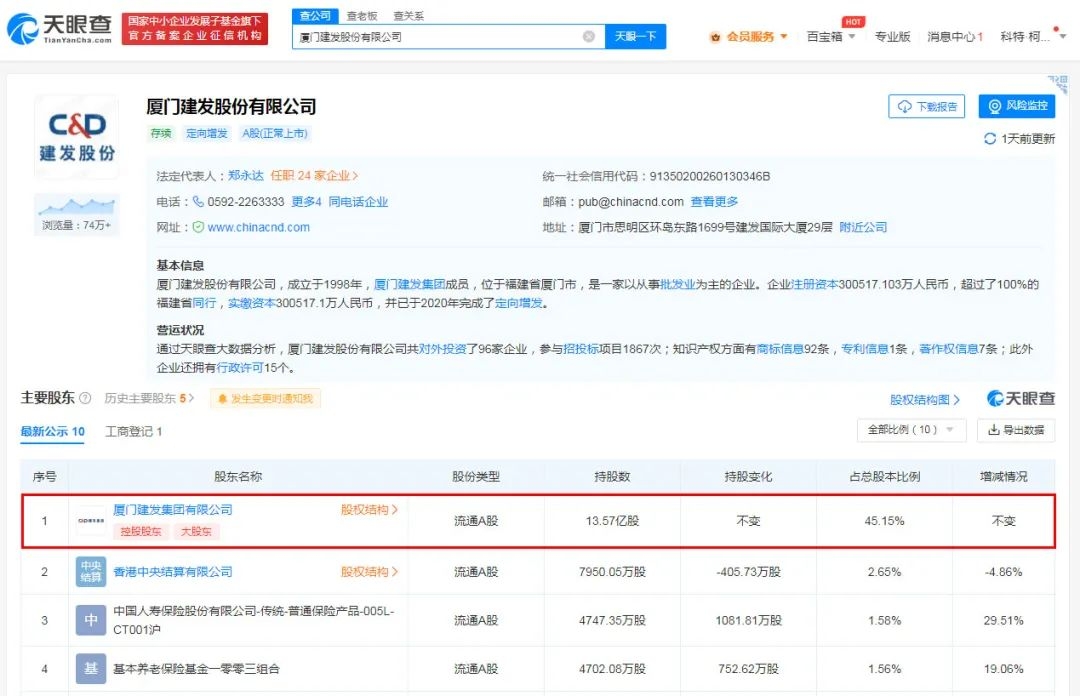Click the 批发业 industry link
The width and height of the screenshot is (1080, 696).
pyautogui.click(x=677, y=284)
